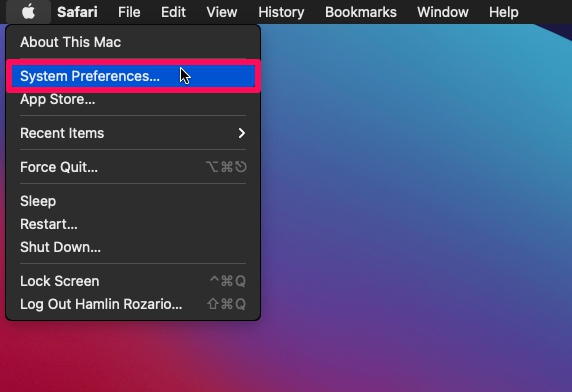Open the Edit menu

(173, 12)
